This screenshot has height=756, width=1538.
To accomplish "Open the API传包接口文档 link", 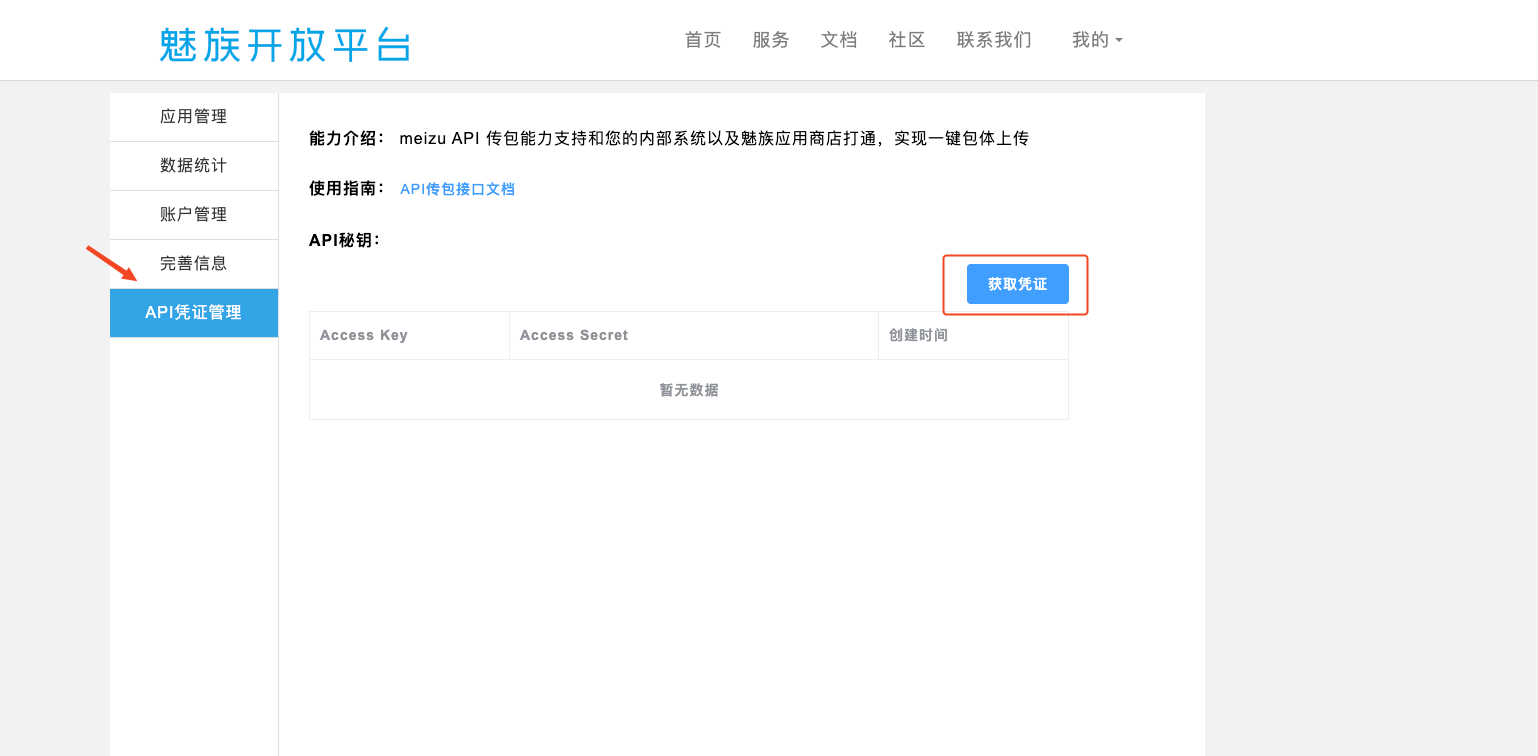I will click(x=457, y=189).
